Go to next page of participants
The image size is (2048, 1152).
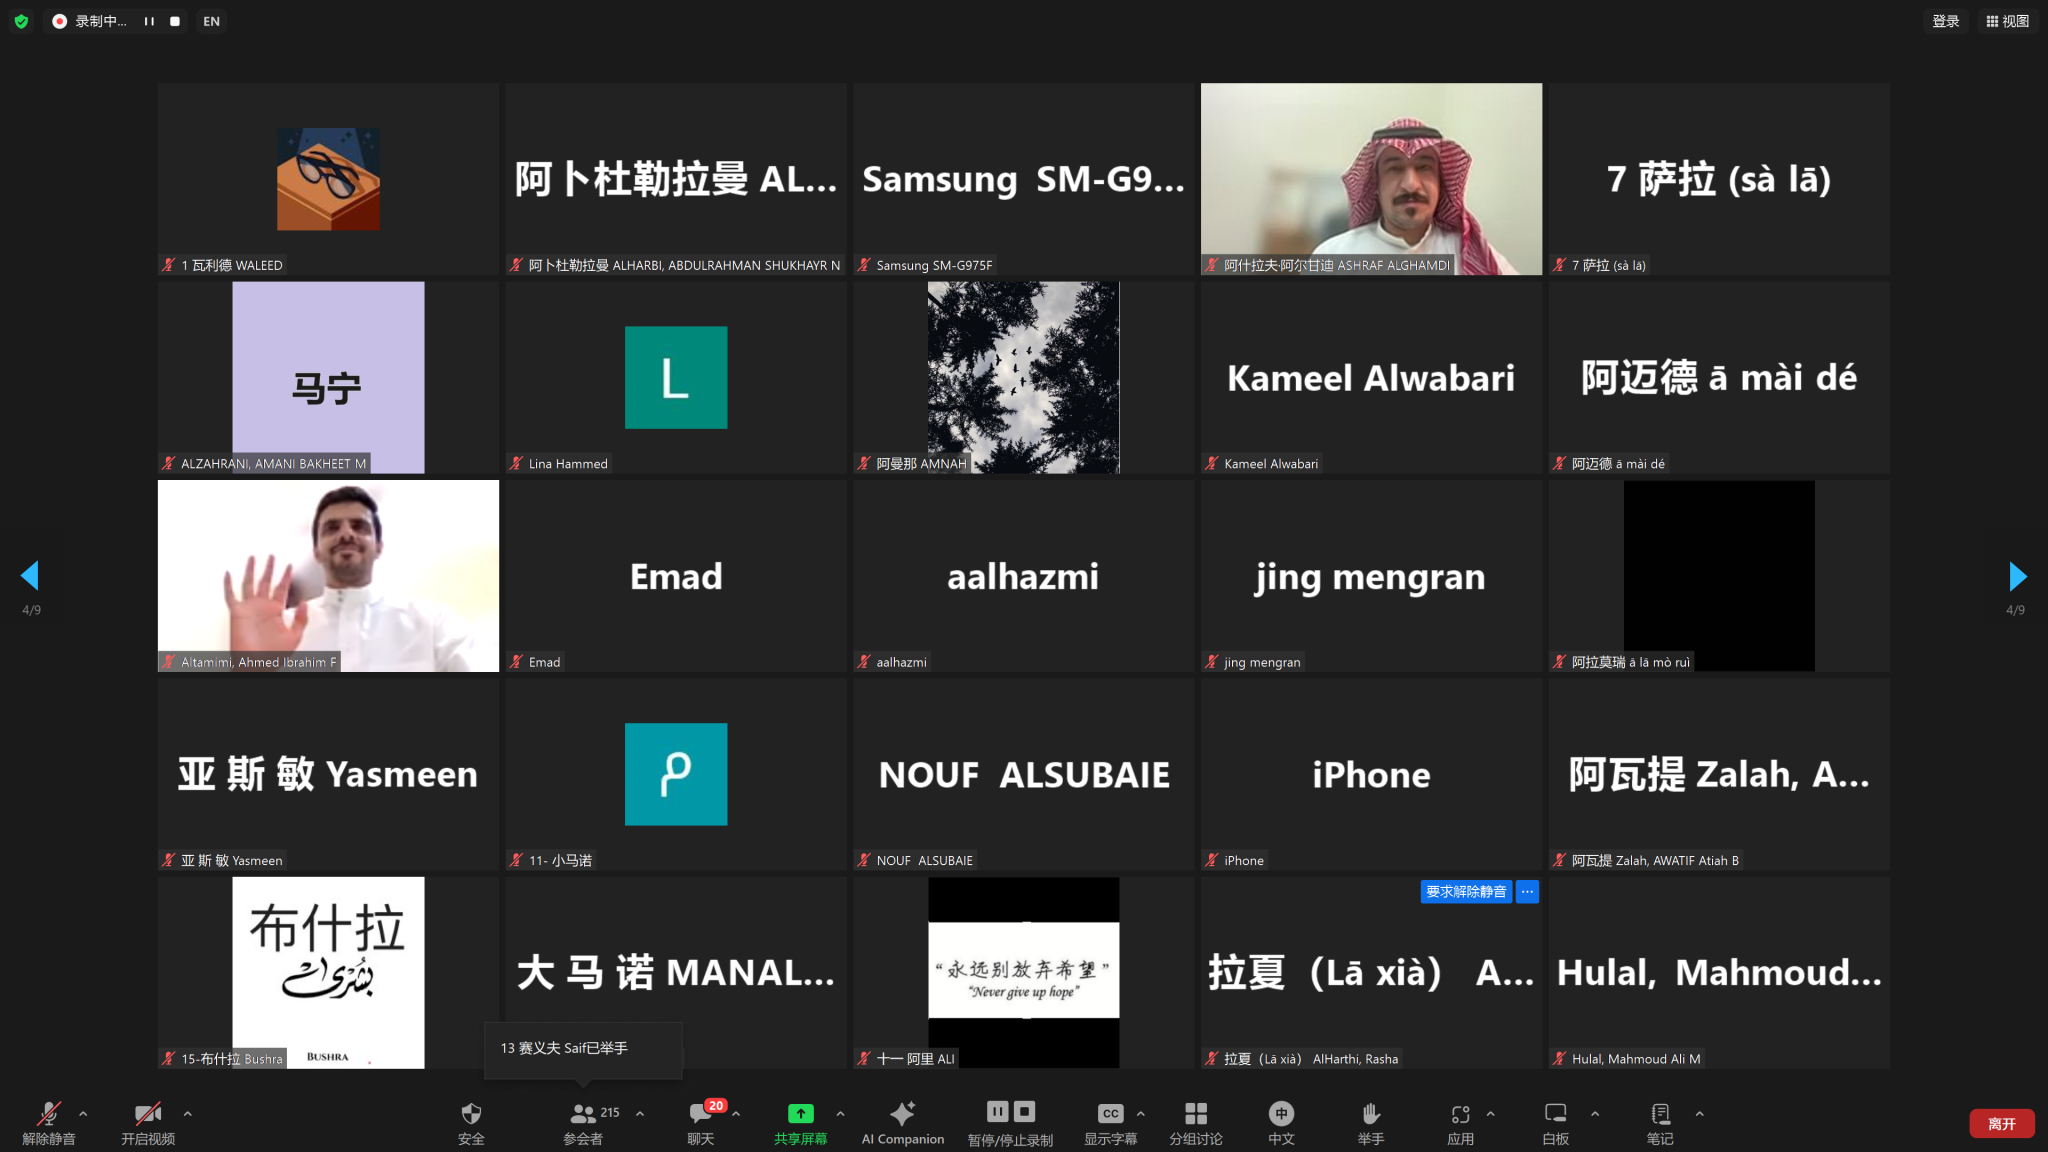click(x=2017, y=576)
